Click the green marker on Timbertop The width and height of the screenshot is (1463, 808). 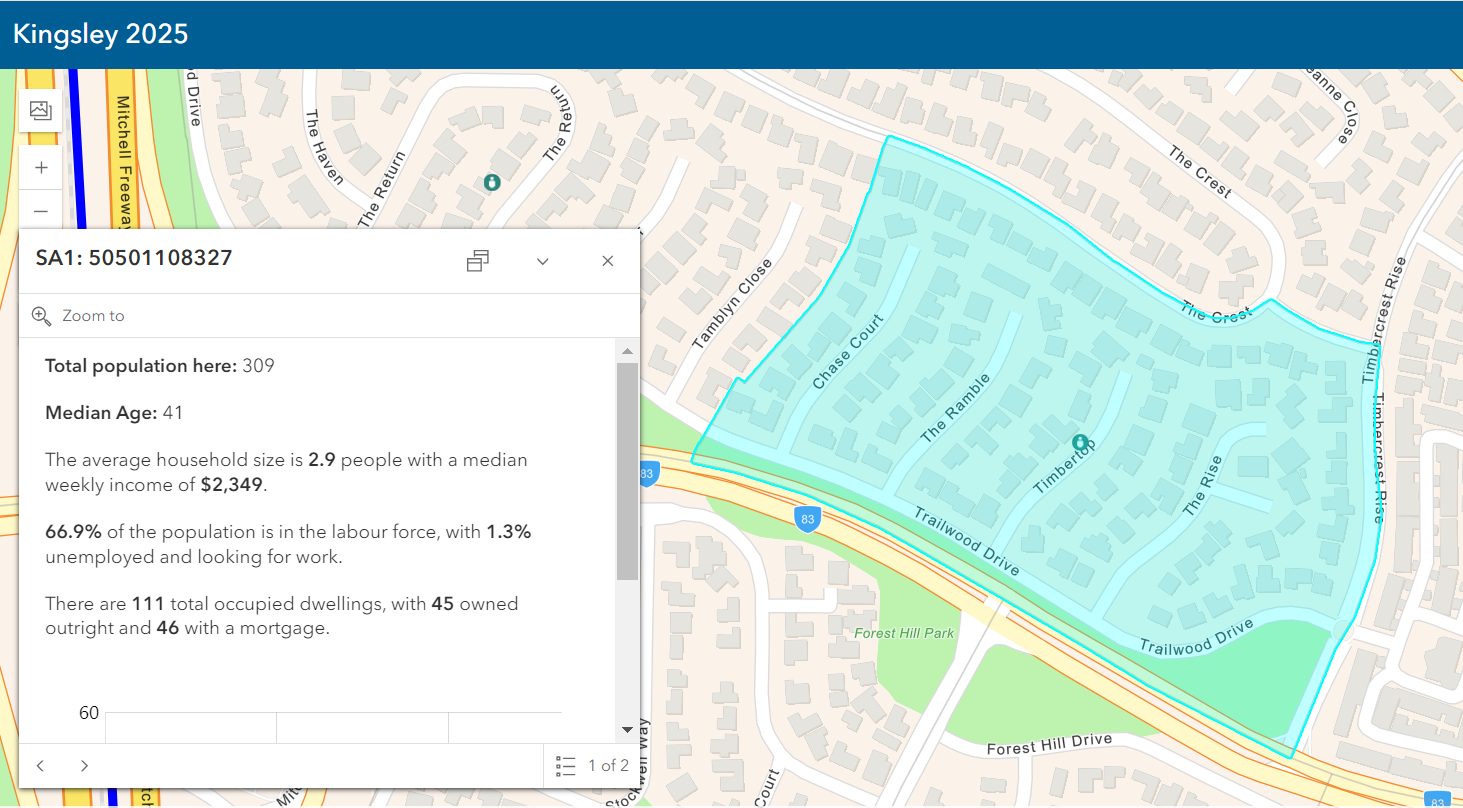1080,442
